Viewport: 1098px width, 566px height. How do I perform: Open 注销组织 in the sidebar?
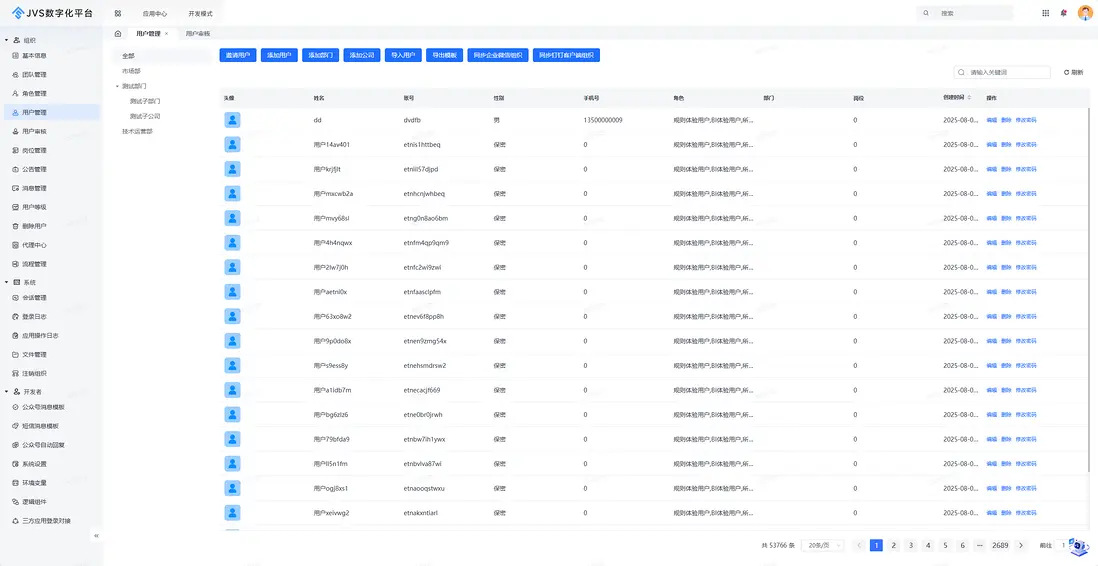pos(34,373)
